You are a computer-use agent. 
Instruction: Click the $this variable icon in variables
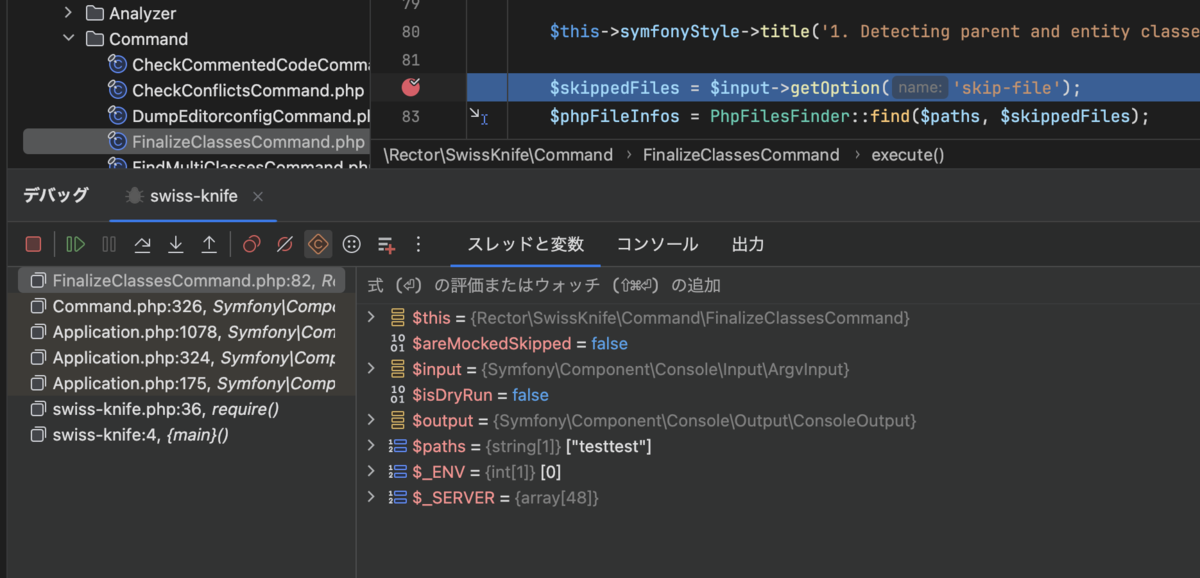click(396, 317)
